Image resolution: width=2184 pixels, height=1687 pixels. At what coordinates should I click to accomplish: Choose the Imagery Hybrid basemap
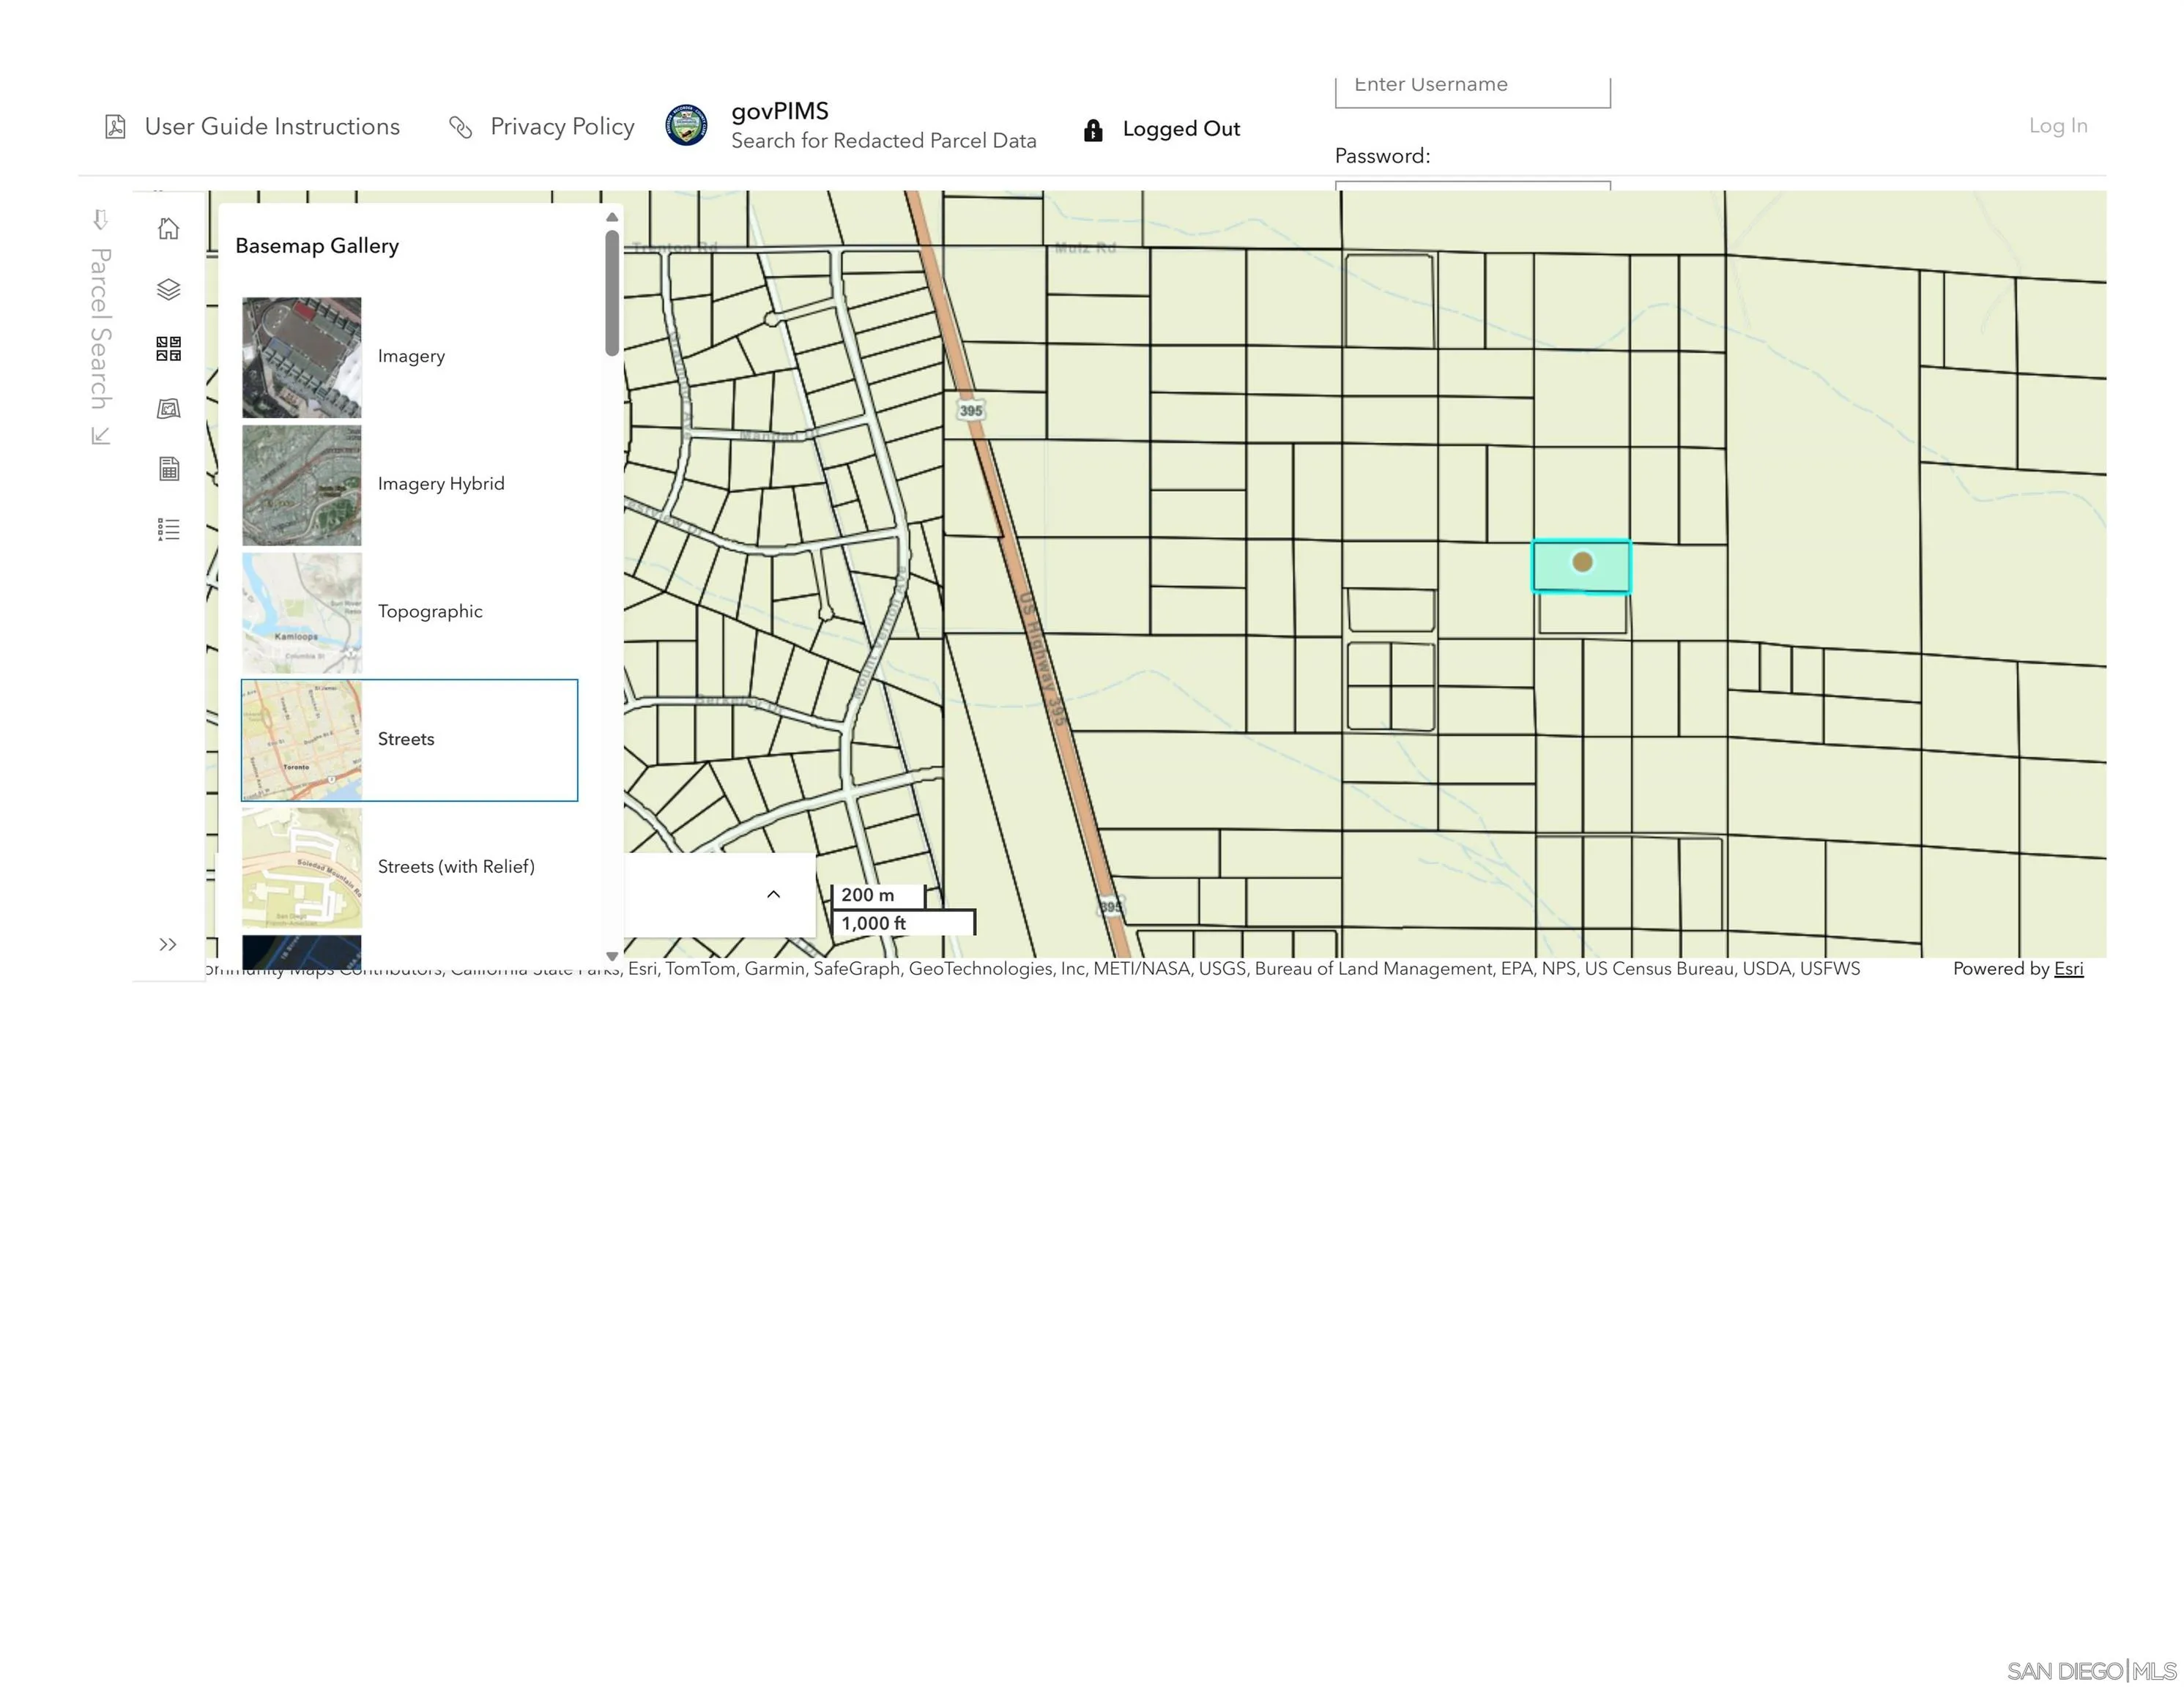(409, 485)
